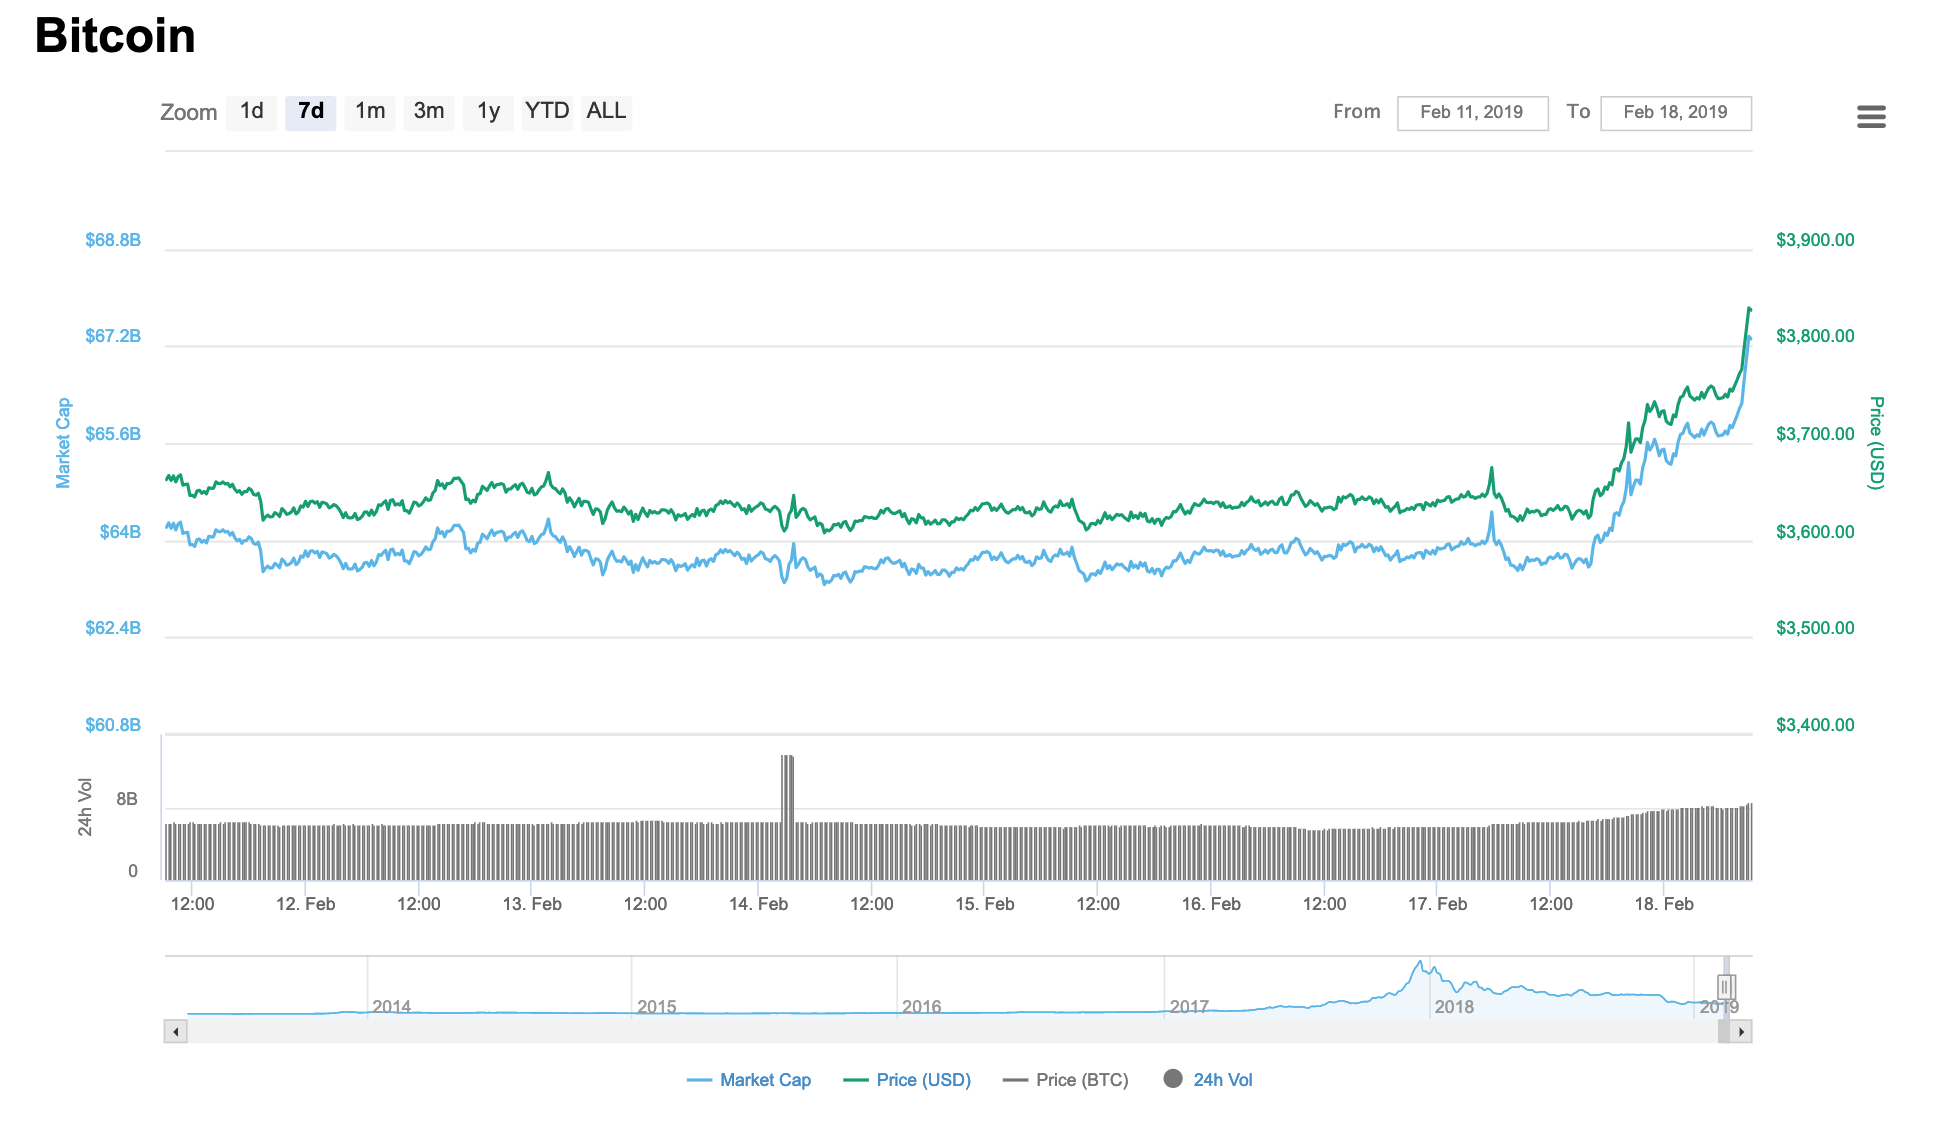Select the 7d zoom range
The image size is (1940, 1122).
click(311, 112)
